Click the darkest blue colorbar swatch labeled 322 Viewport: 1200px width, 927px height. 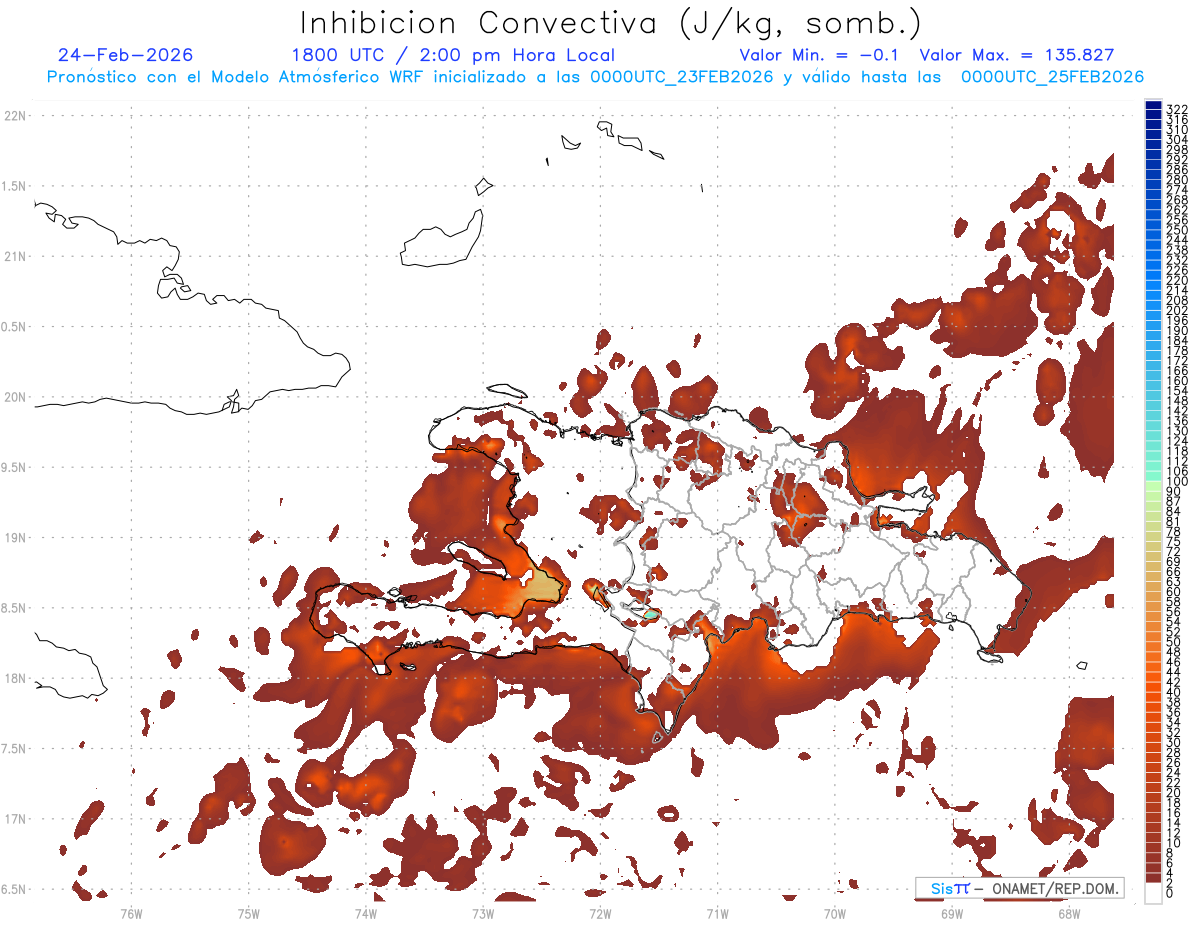coord(1153,105)
